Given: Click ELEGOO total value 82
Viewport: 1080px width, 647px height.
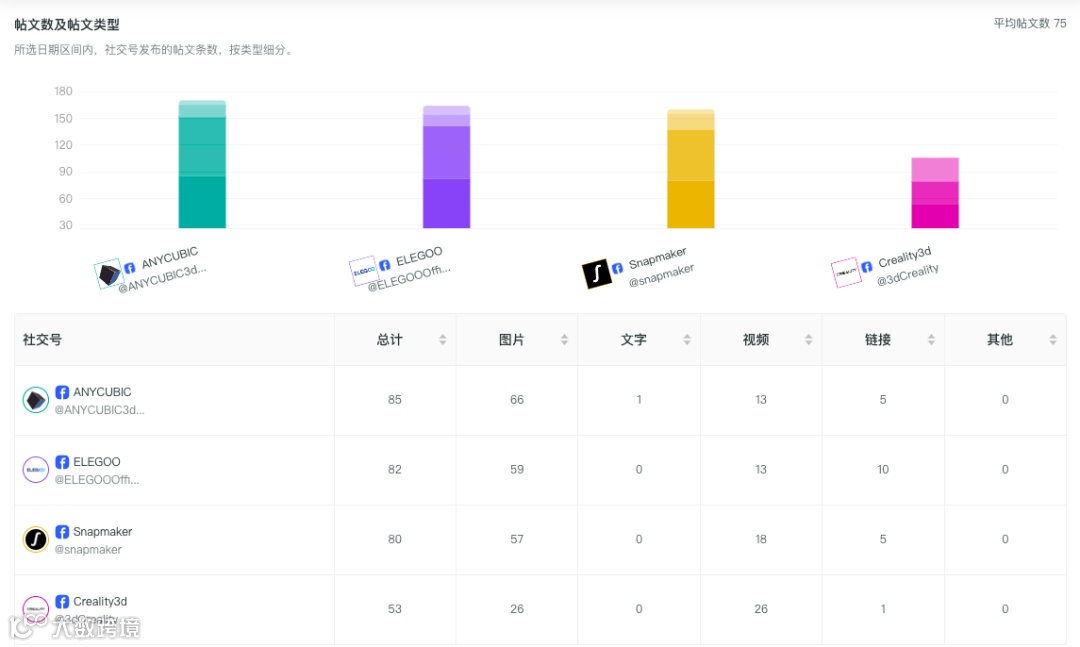Looking at the screenshot, I should 395,469.
